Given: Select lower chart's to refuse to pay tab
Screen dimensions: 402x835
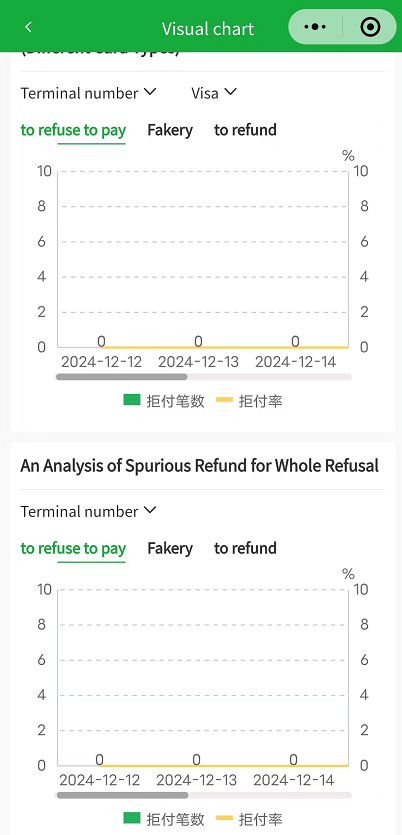Looking at the screenshot, I should [x=73, y=548].
